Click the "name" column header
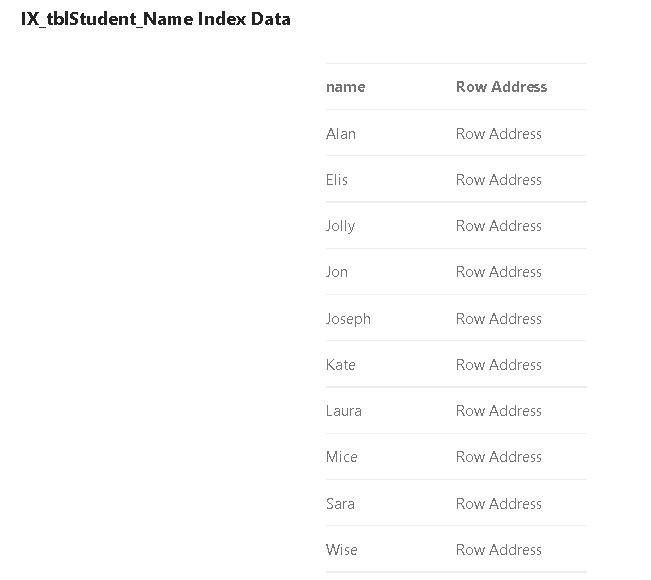Screen dimensions: 651x580 pyautogui.click(x=346, y=87)
